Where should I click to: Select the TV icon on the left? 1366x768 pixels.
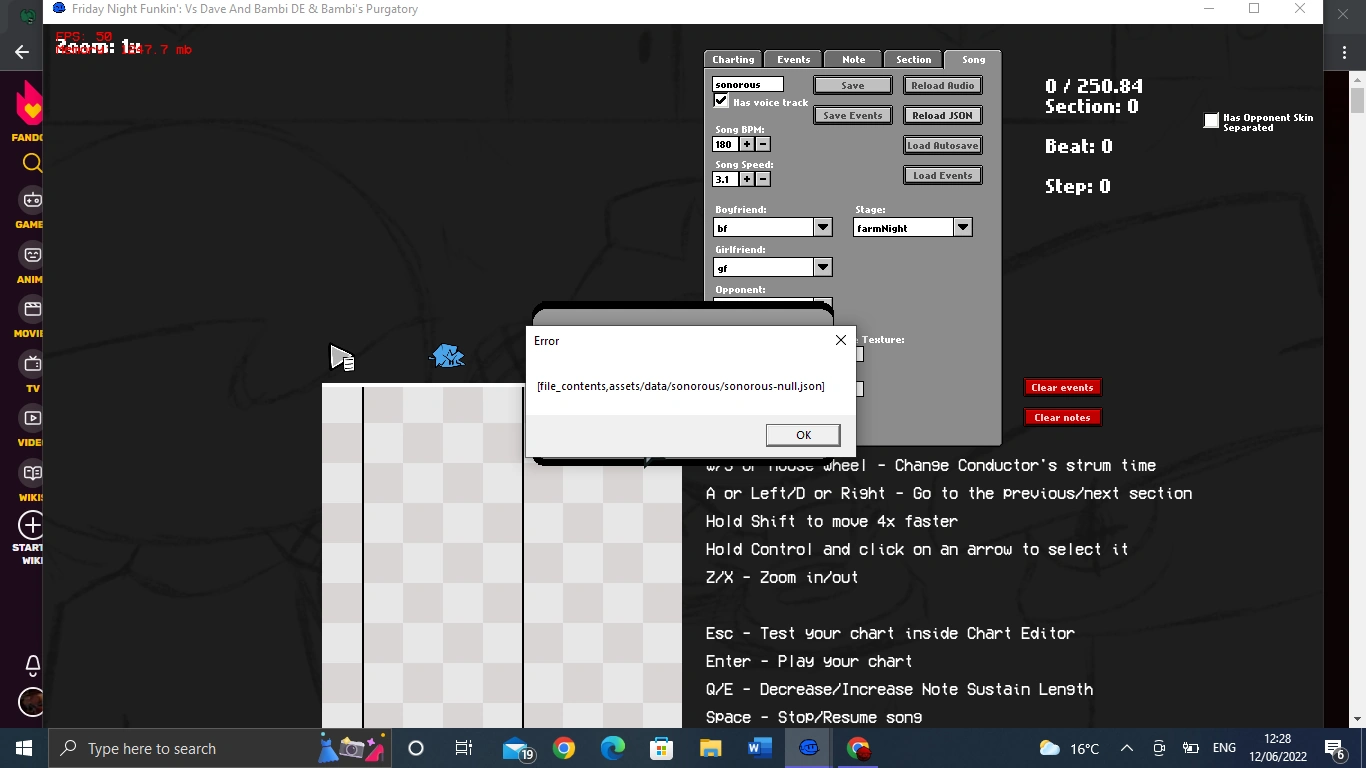[30, 362]
